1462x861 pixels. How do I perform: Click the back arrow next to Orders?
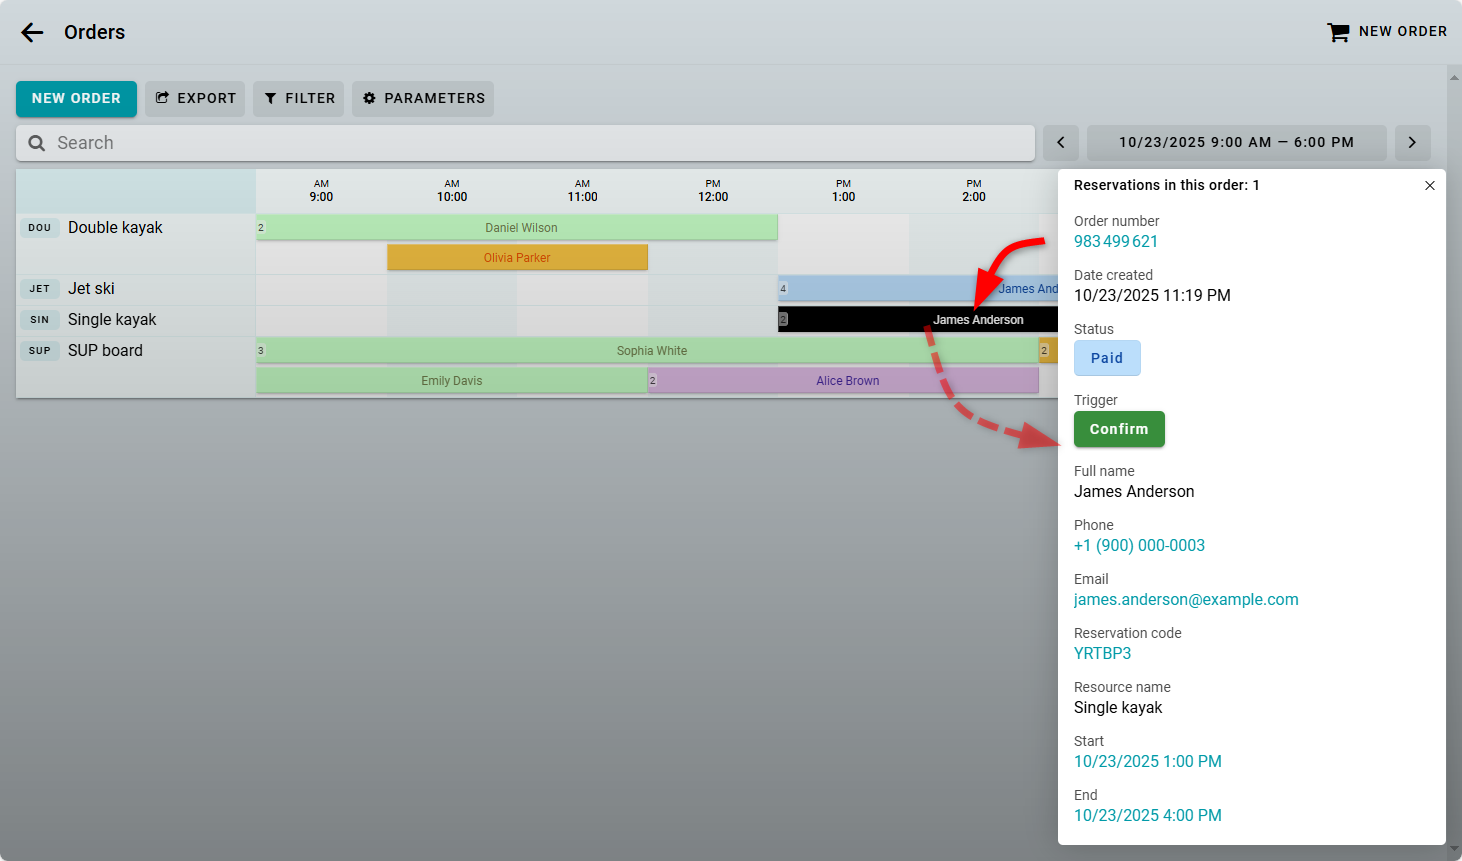pos(32,32)
